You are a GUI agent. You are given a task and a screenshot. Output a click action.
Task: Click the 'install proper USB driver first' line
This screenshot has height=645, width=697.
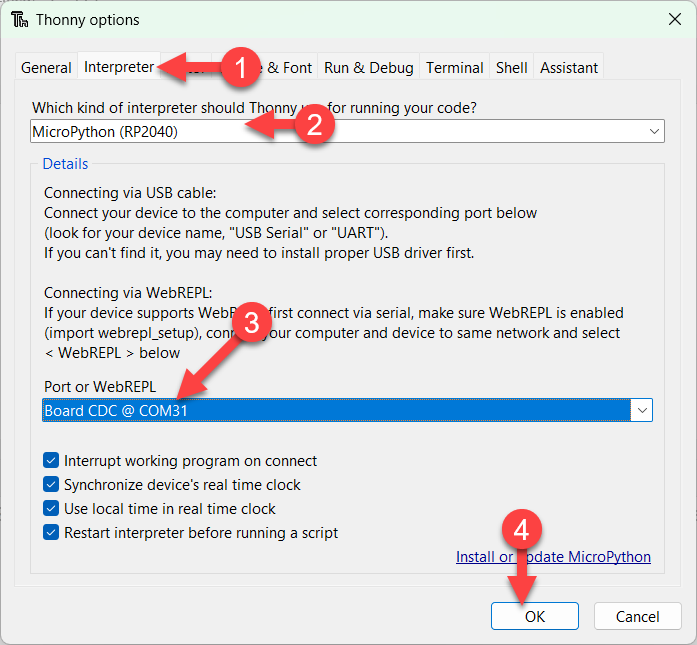click(259, 252)
